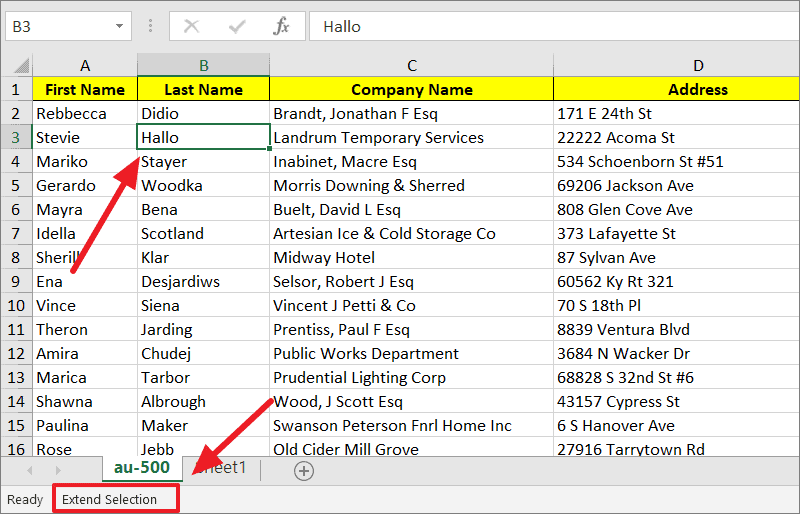The height and width of the screenshot is (514, 800).
Task: Select cell Artesian Ice & Cold Storage Co
Action: (x=412, y=233)
